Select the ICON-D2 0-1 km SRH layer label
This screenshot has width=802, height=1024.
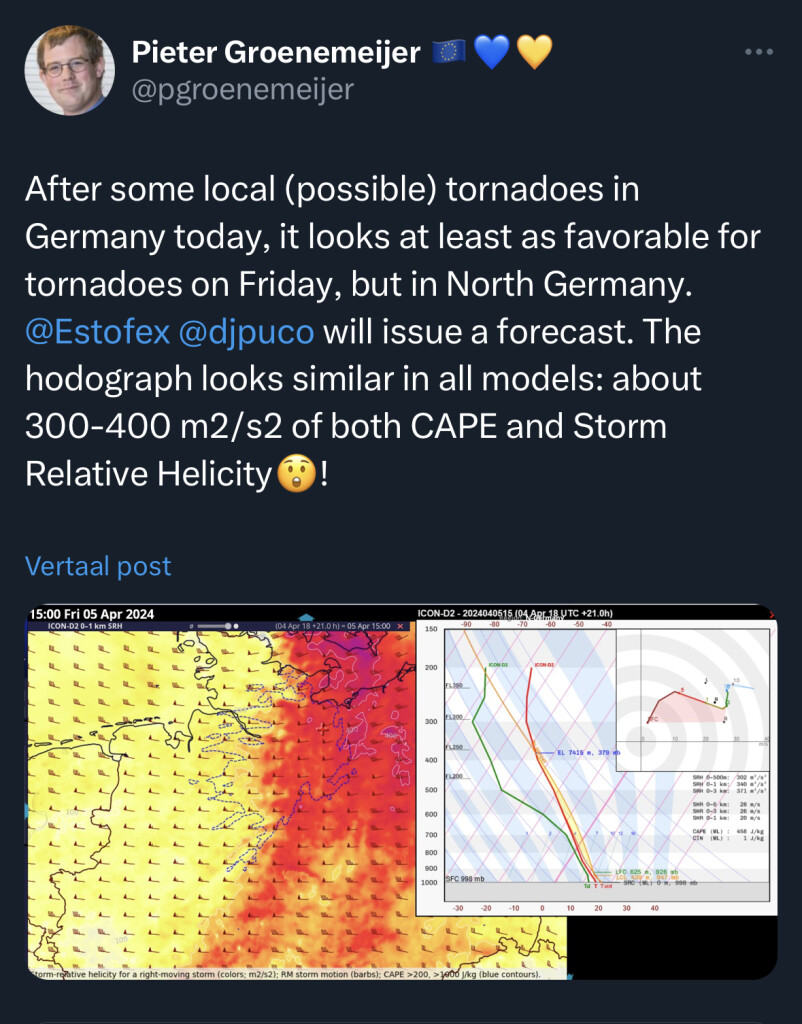pos(85,626)
